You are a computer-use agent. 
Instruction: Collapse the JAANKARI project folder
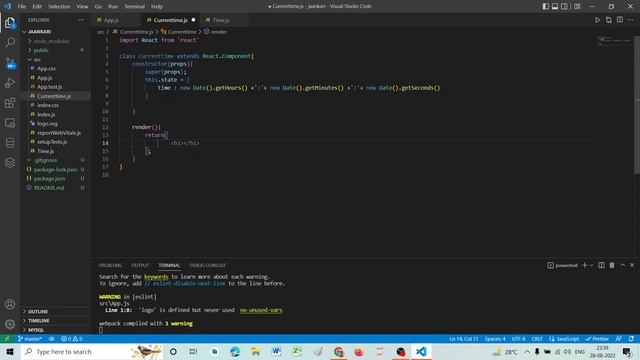pos(40,31)
